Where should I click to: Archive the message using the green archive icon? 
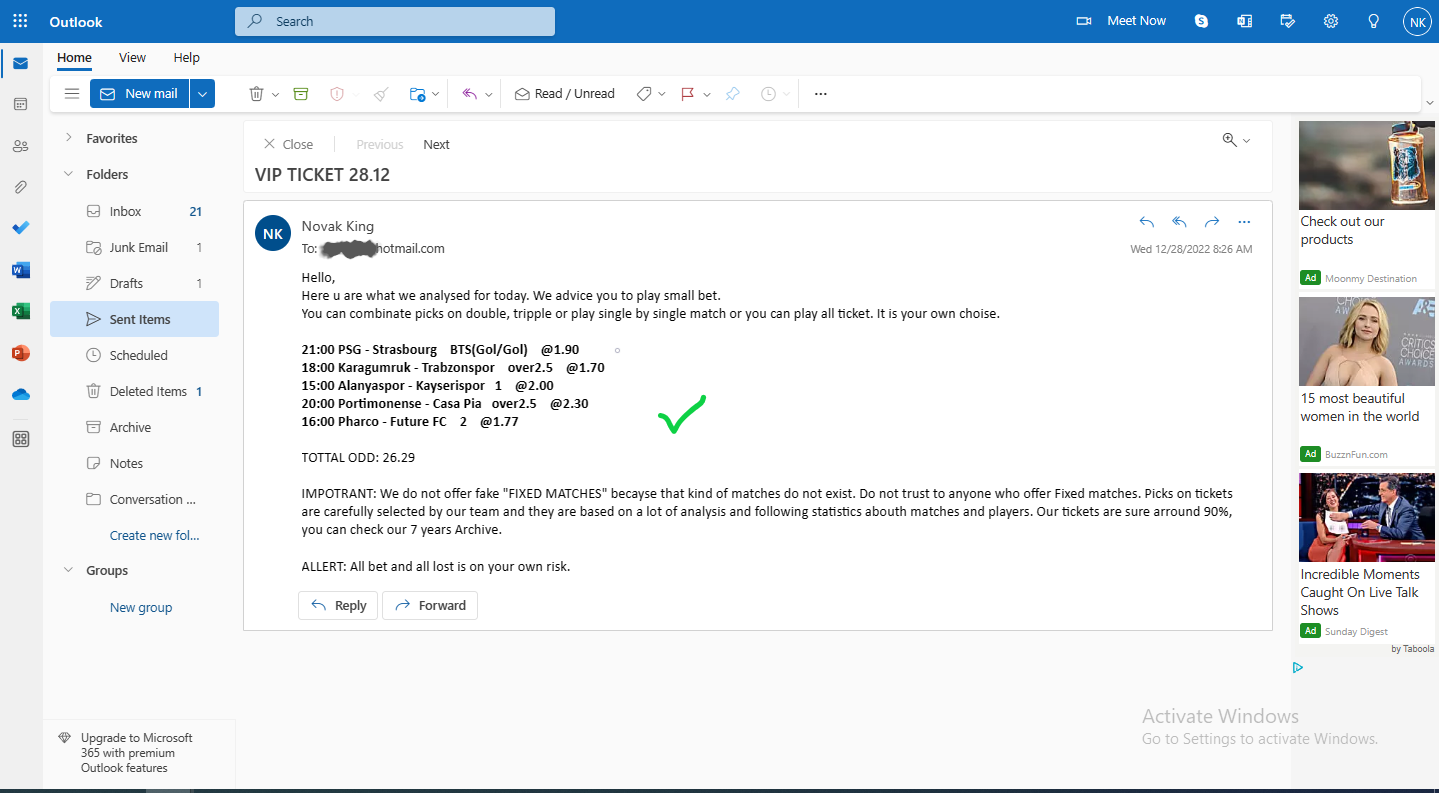click(x=301, y=93)
